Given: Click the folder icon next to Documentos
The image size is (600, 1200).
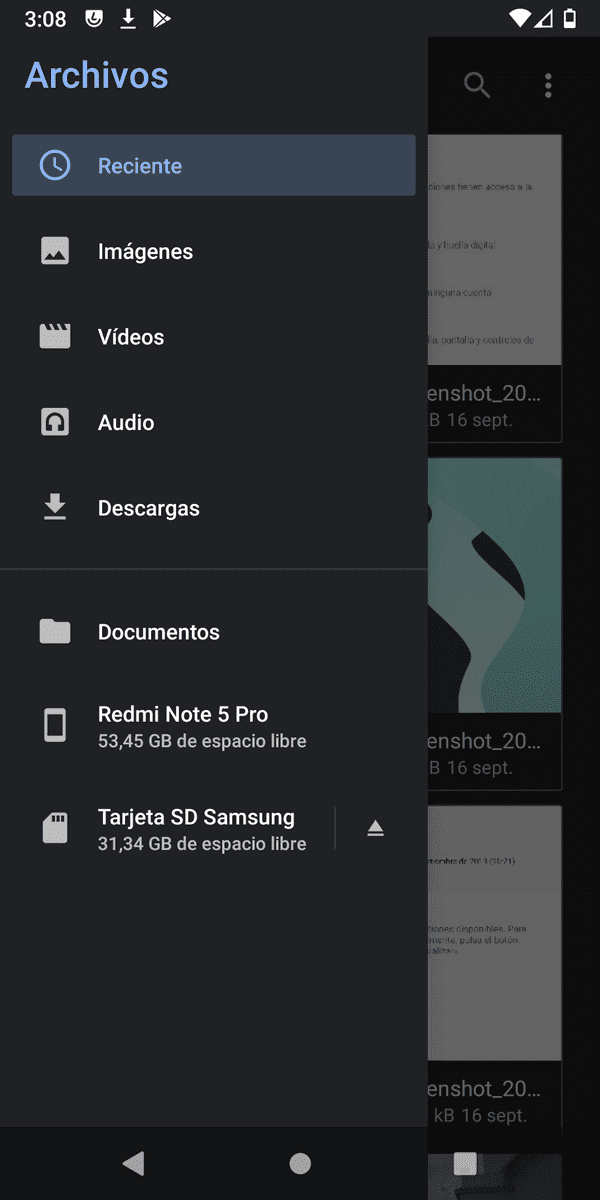Looking at the screenshot, I should (55, 631).
